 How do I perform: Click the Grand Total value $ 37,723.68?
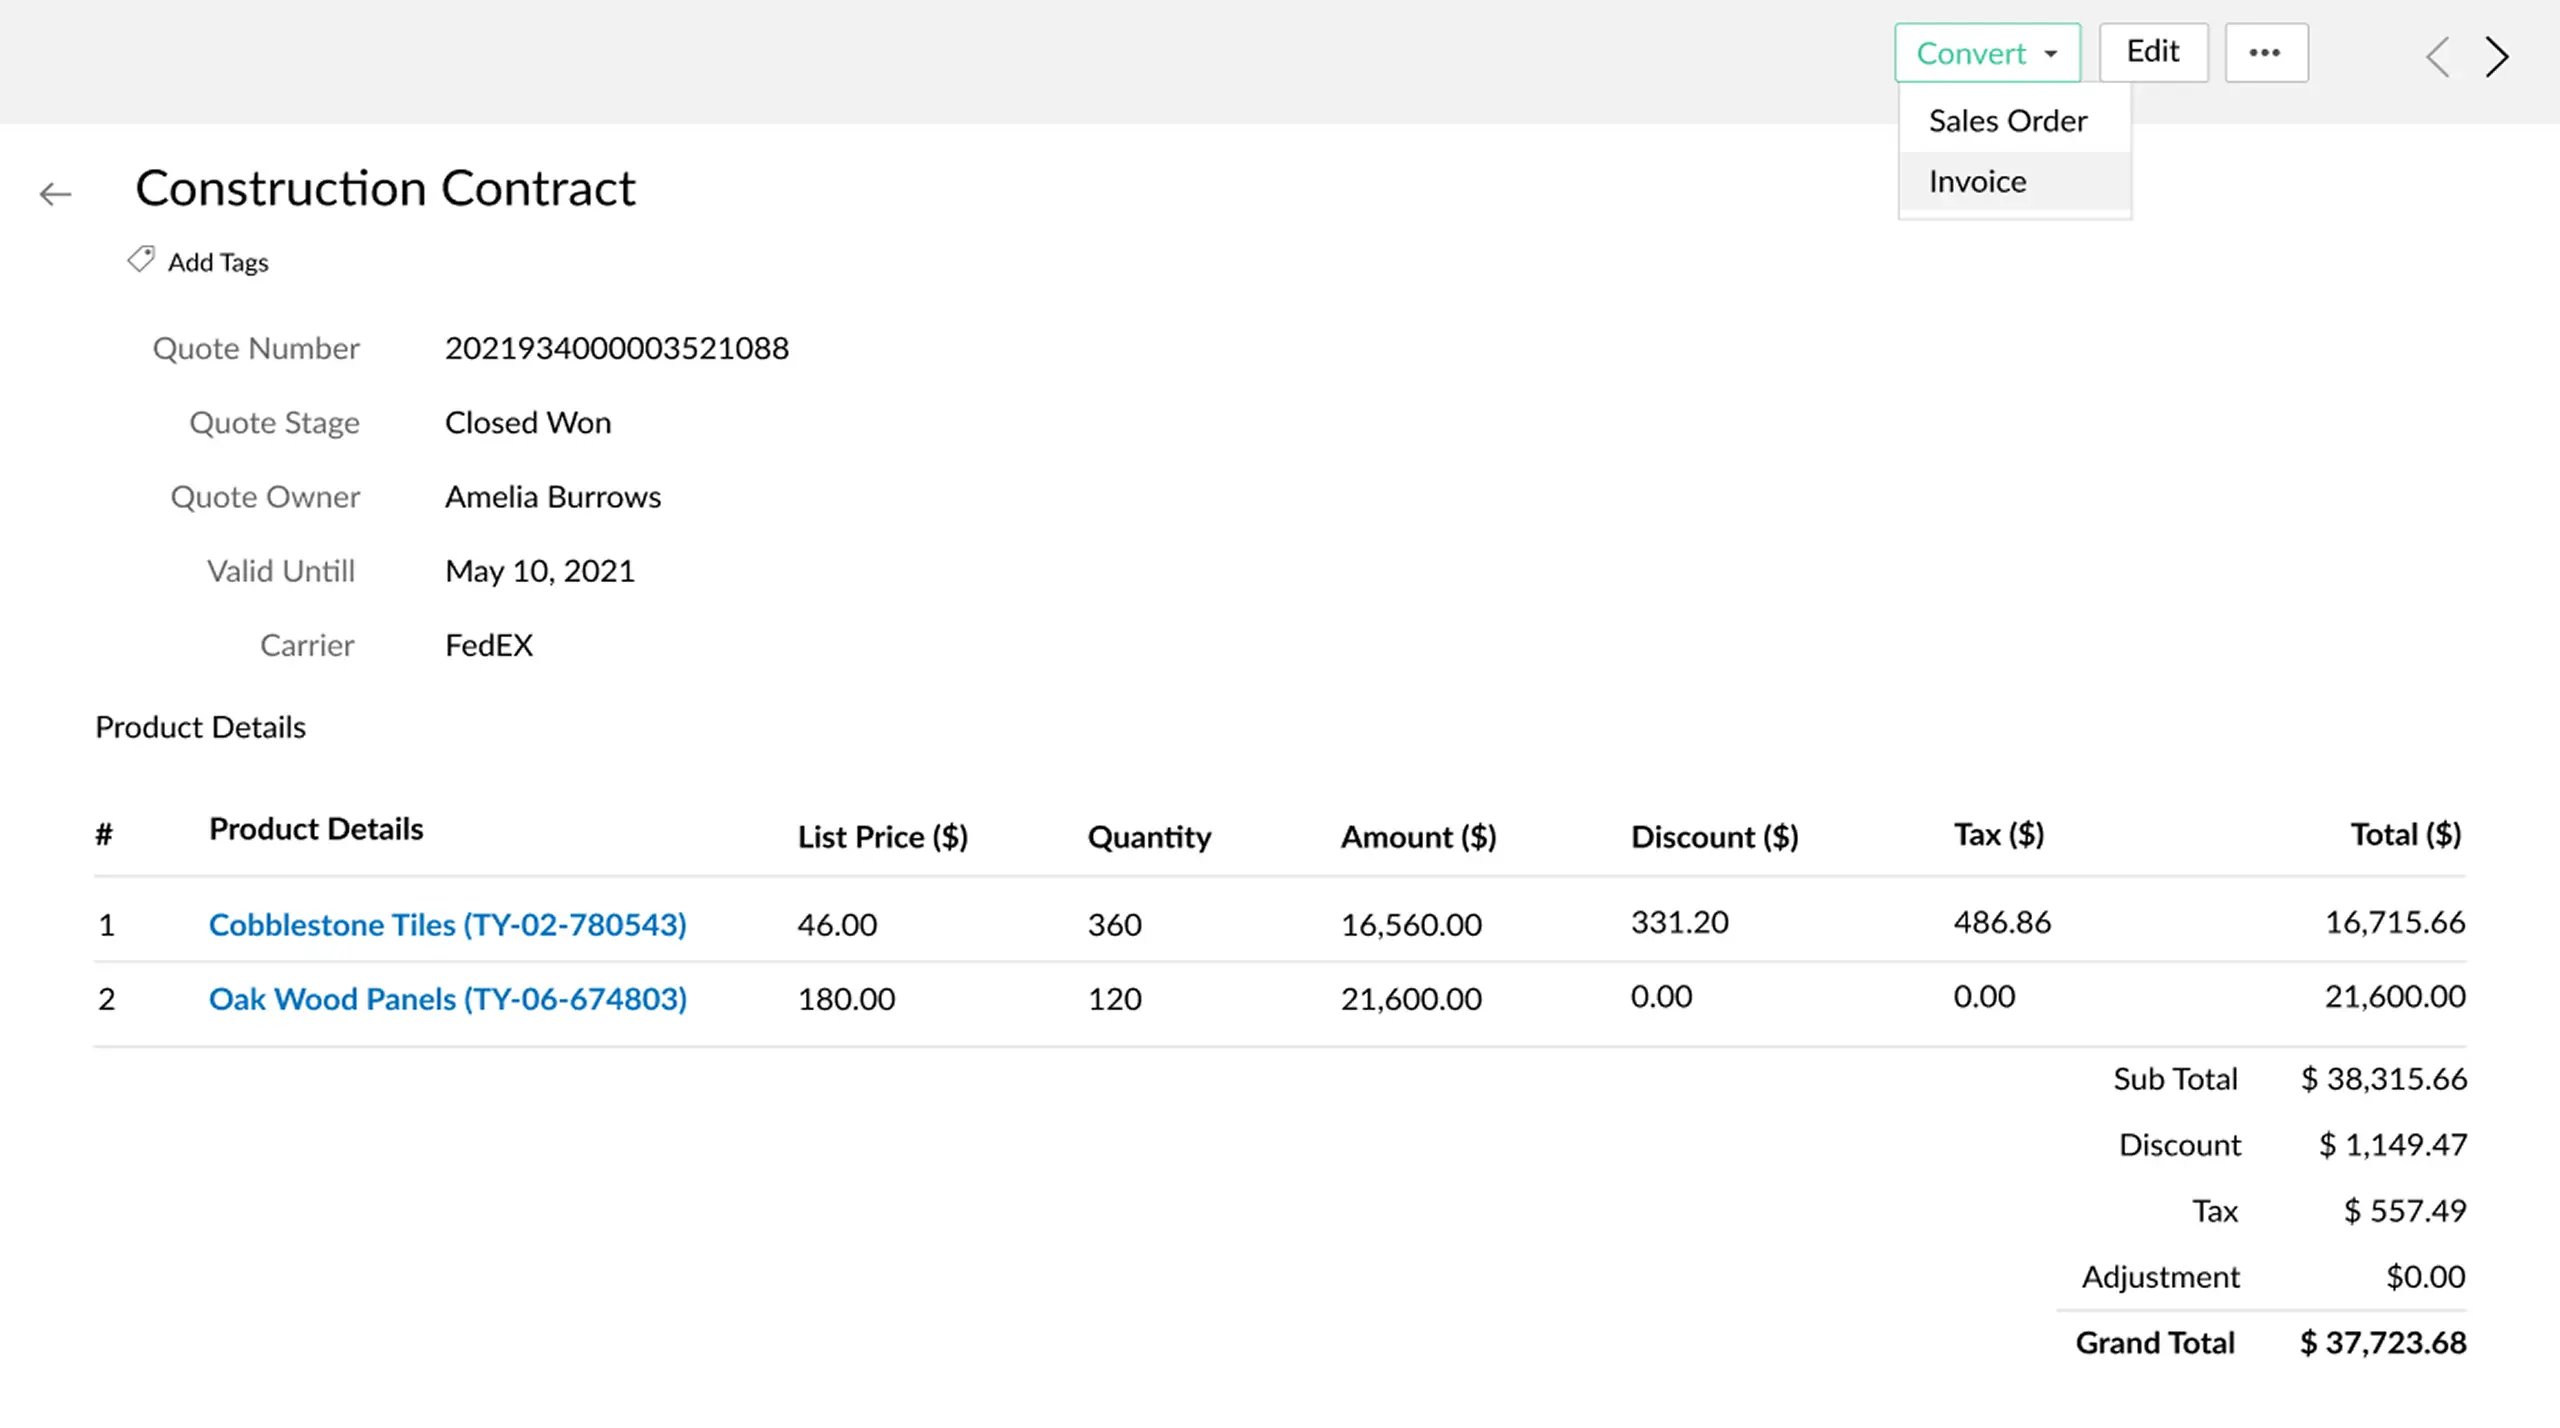2383,1343
